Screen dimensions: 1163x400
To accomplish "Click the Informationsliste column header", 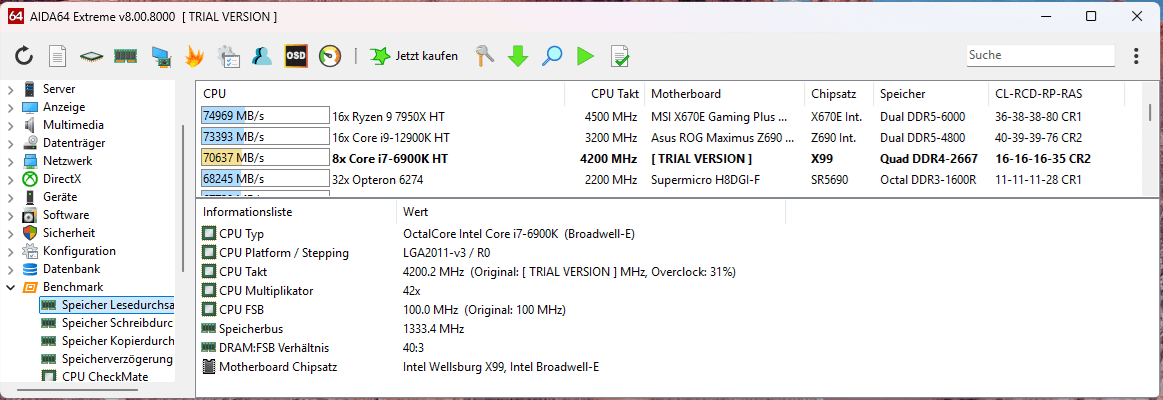I will 296,212.
